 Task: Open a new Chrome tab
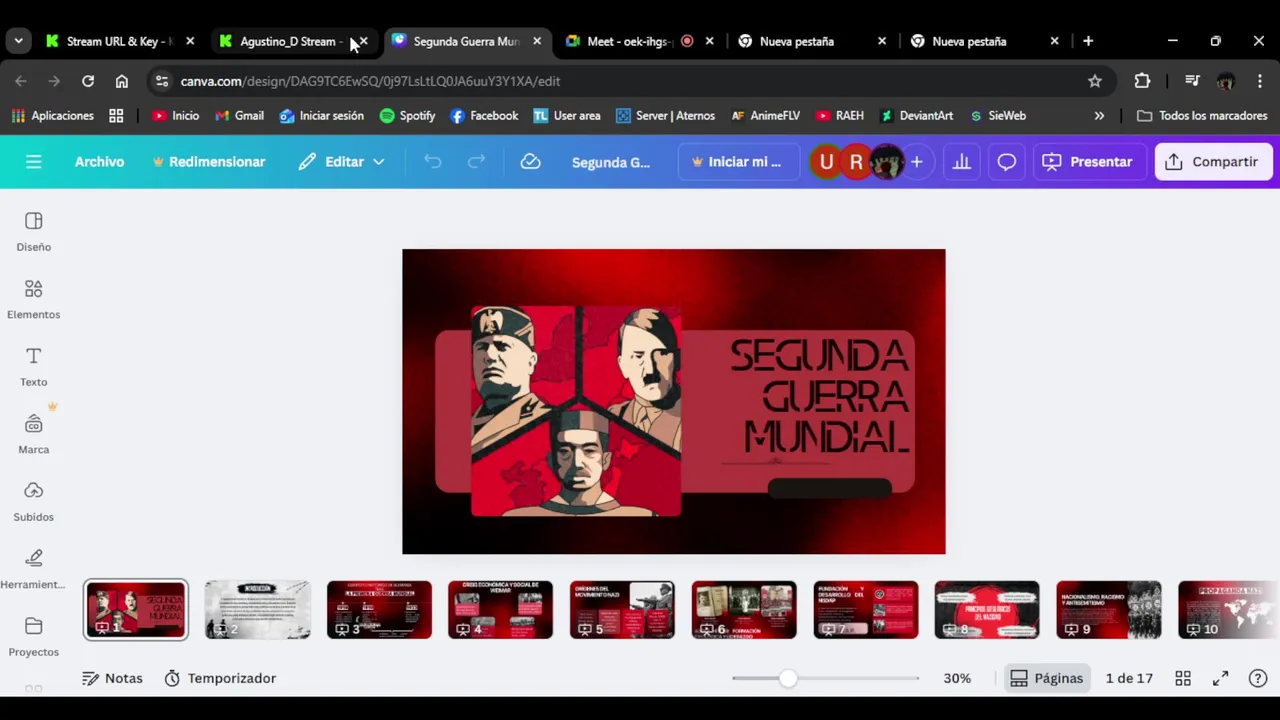(1088, 41)
